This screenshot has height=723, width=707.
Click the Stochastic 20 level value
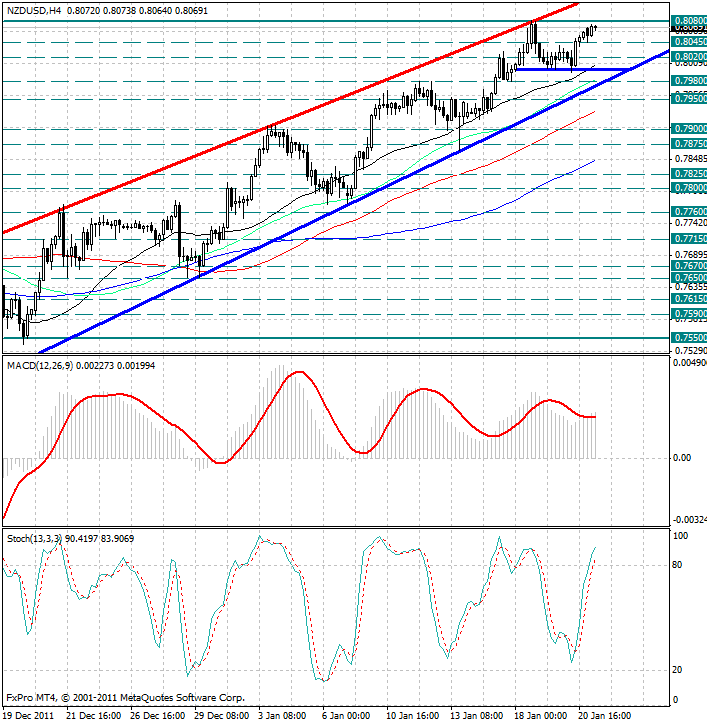pyautogui.click(x=677, y=670)
